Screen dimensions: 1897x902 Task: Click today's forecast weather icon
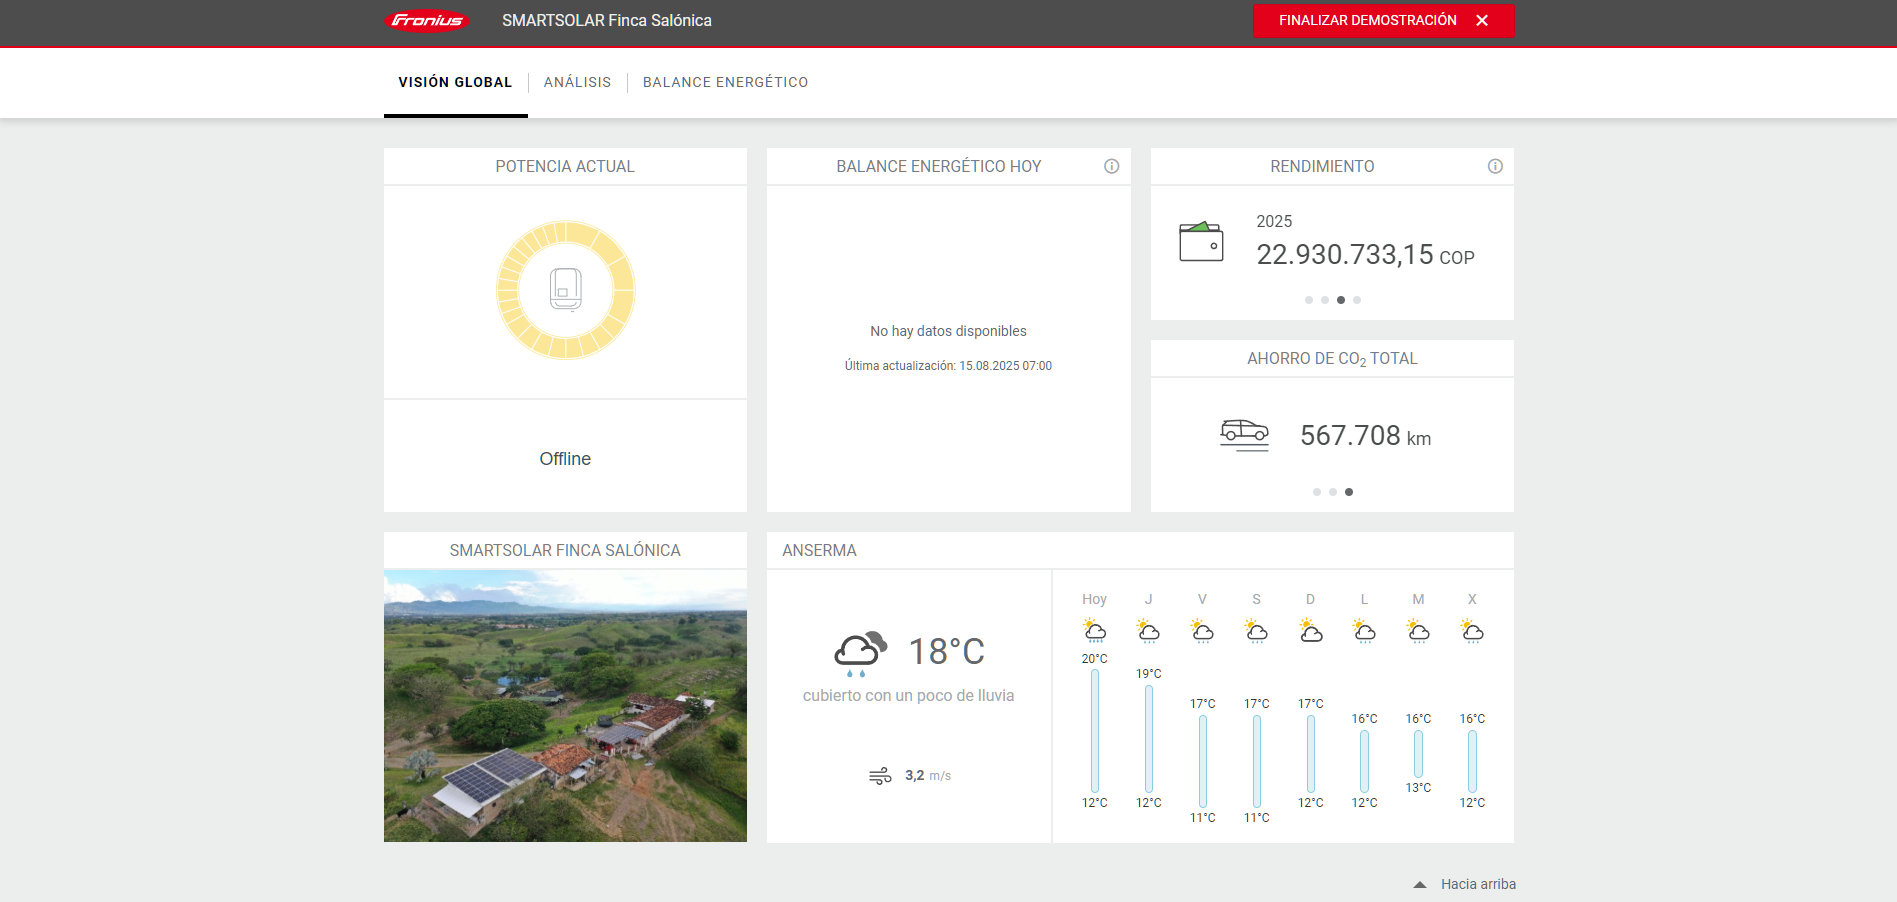[1095, 631]
